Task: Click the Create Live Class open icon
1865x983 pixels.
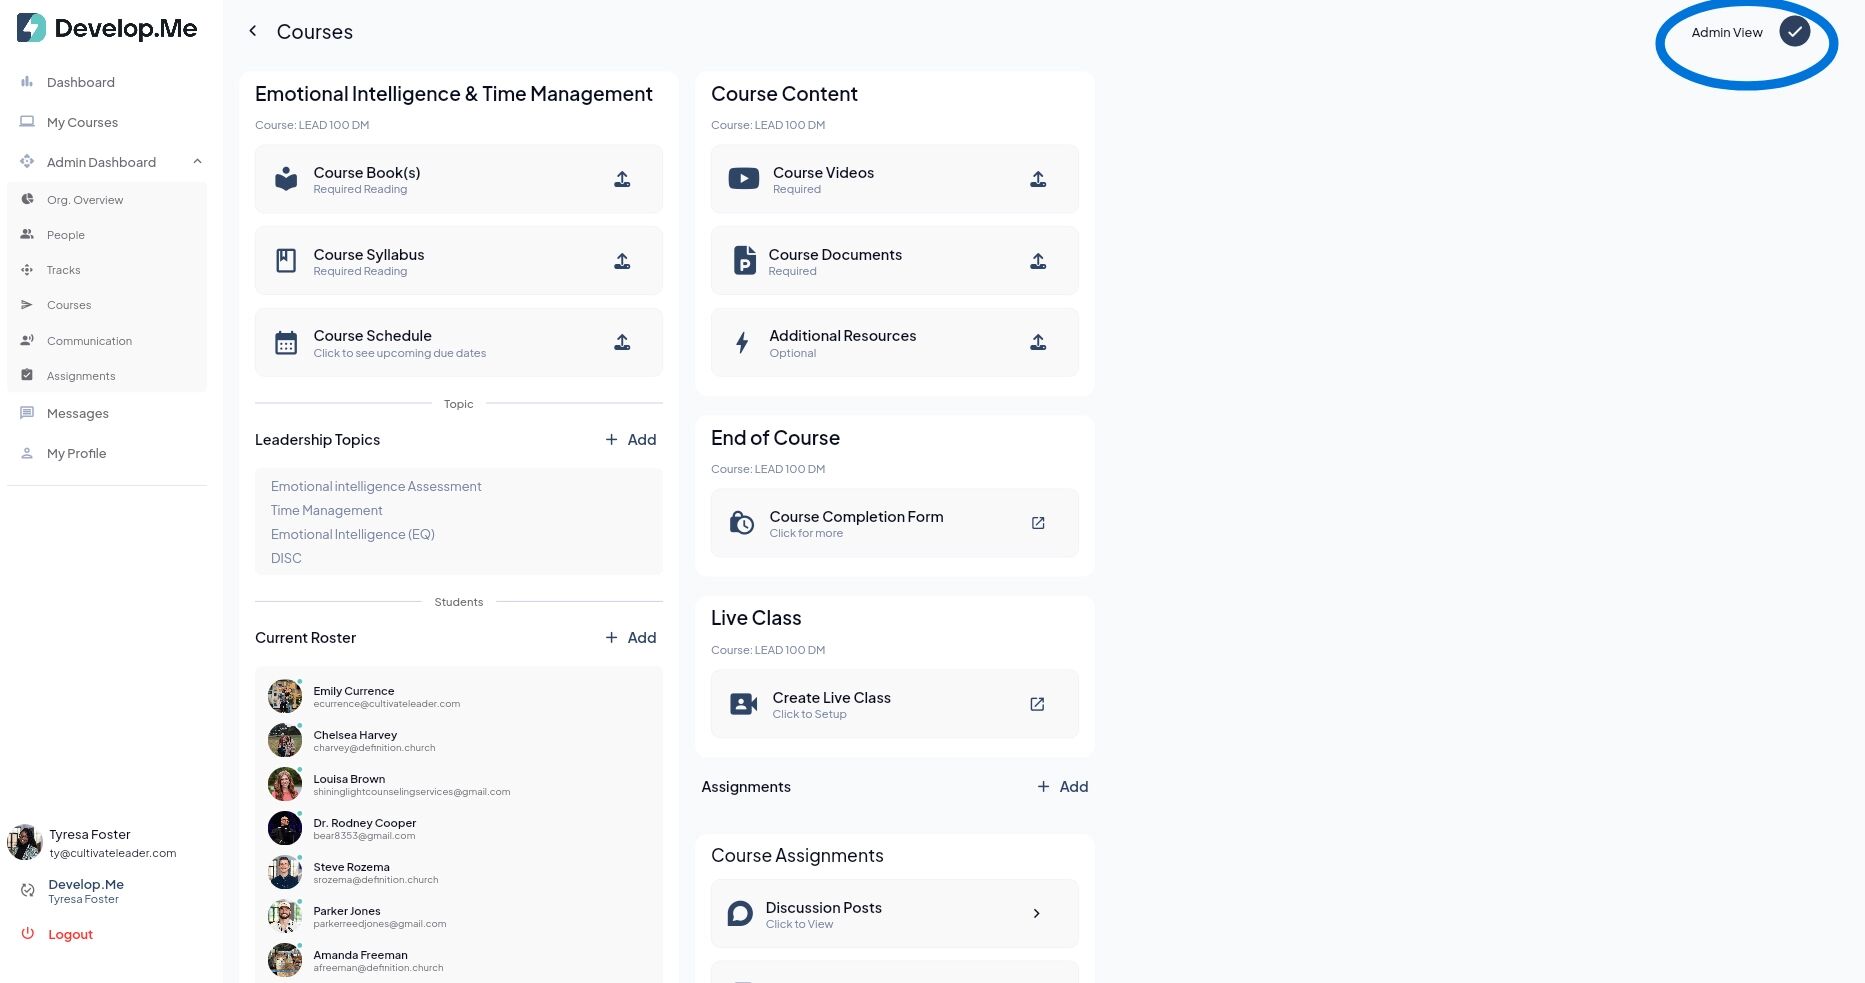Action: point(1037,704)
